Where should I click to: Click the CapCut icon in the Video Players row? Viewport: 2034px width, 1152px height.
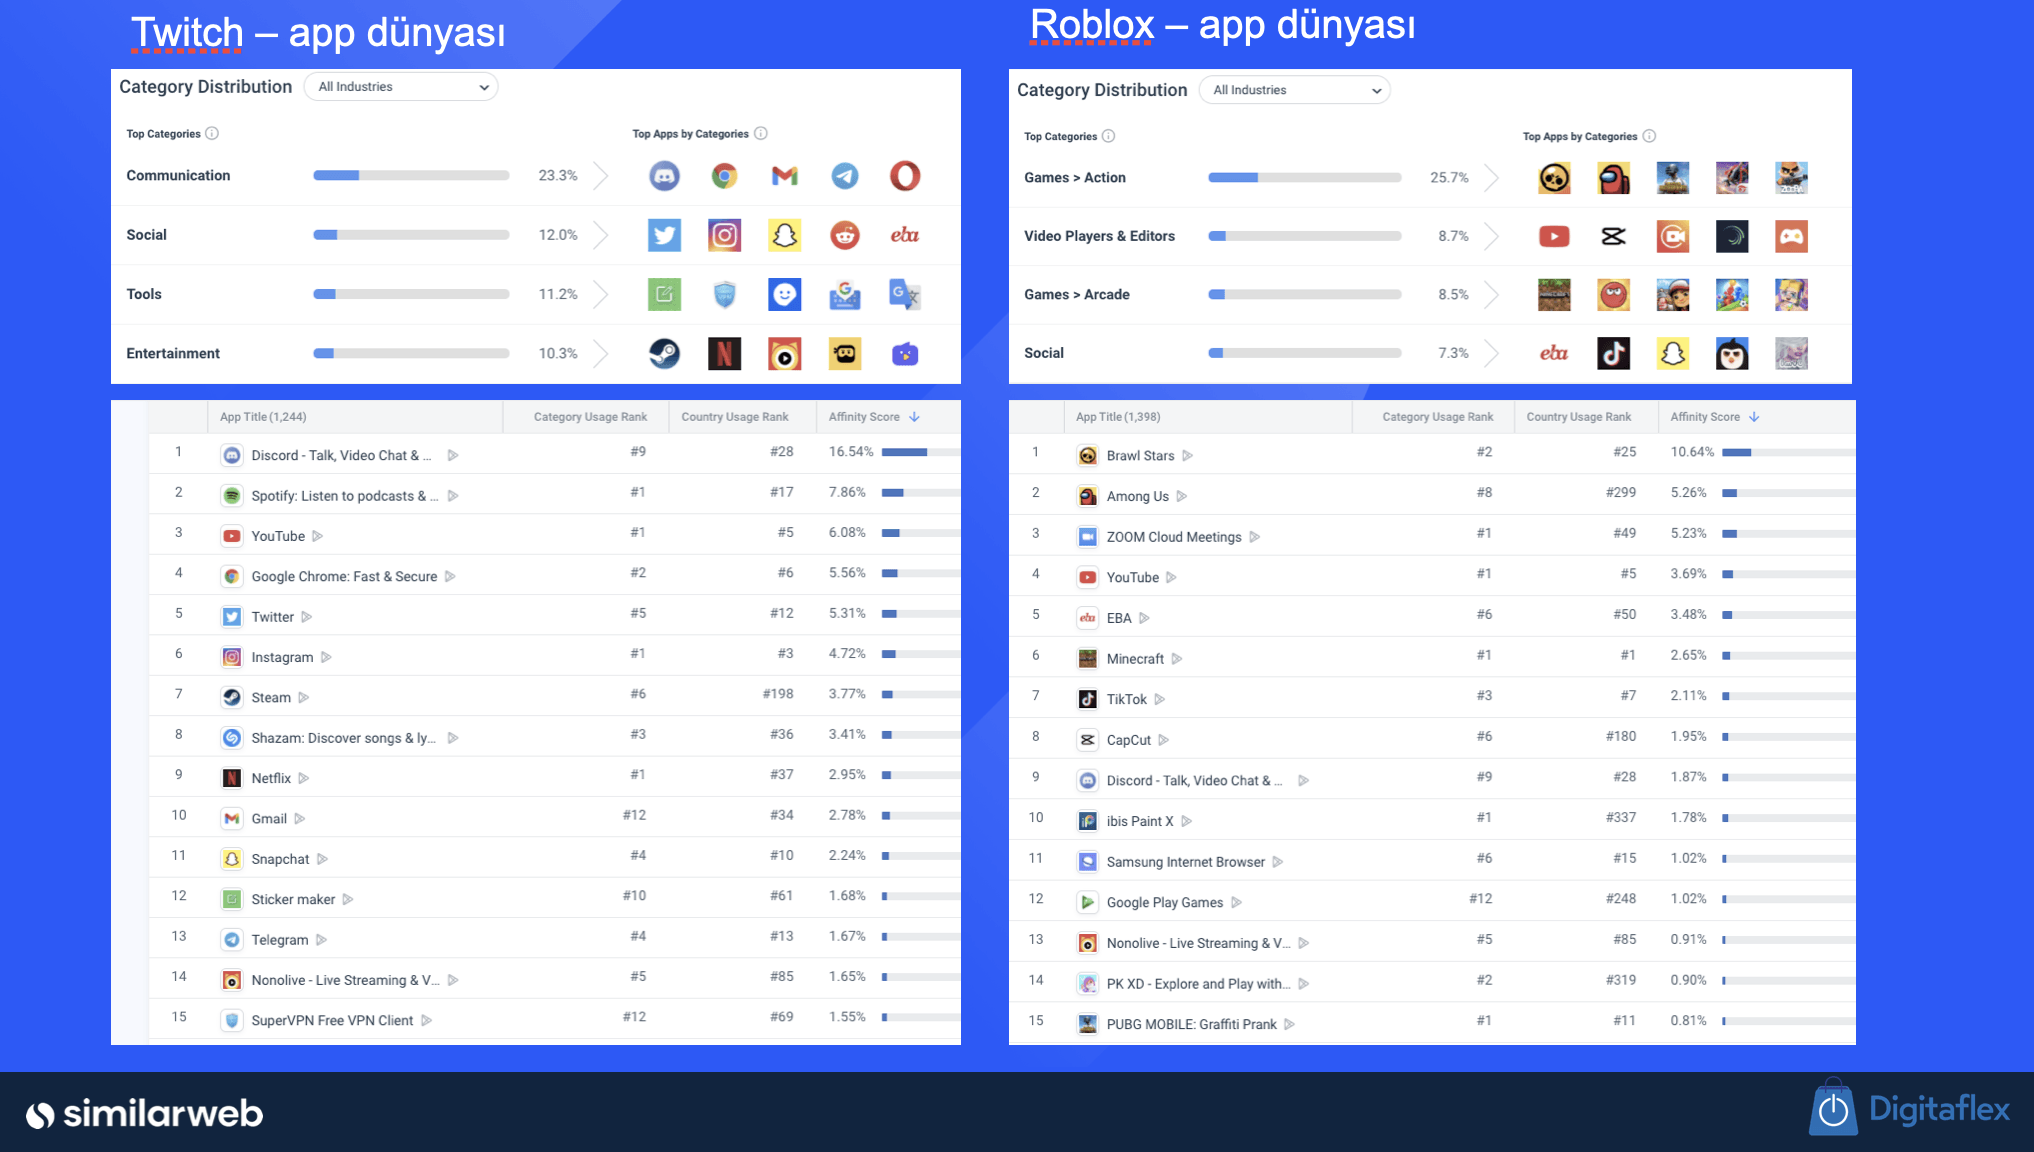point(1613,236)
